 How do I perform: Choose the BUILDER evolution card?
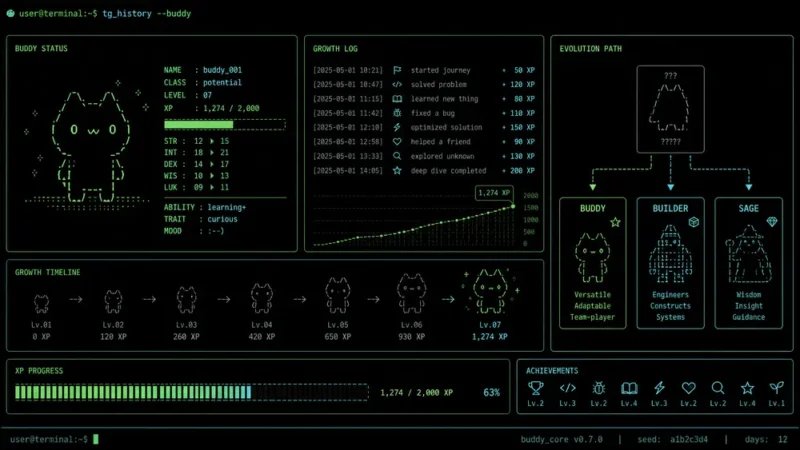(670, 263)
